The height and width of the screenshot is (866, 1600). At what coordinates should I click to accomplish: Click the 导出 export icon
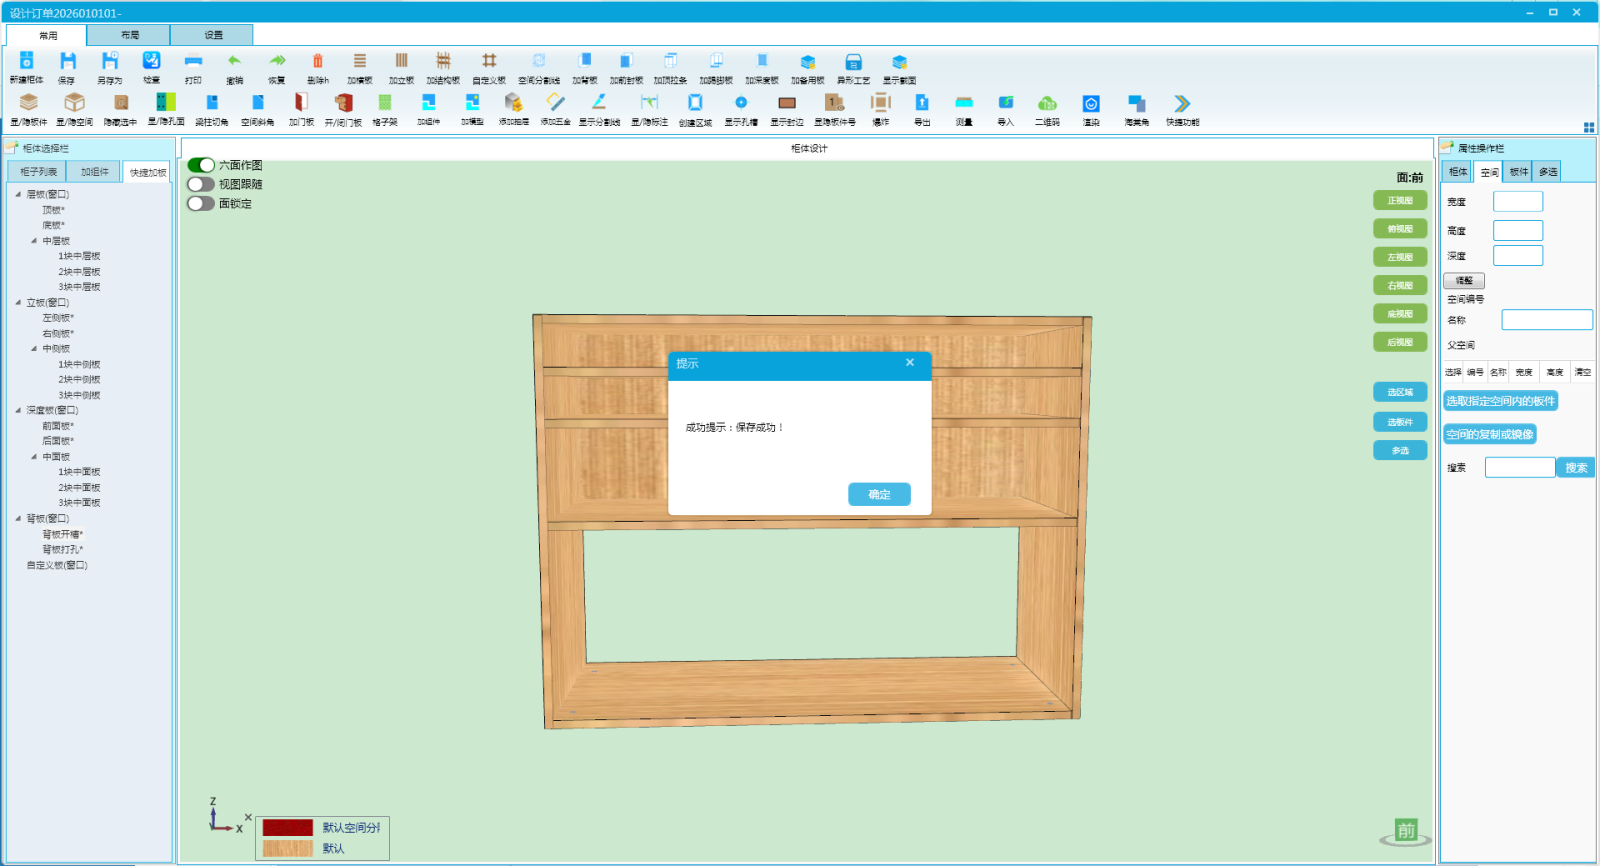click(x=922, y=103)
